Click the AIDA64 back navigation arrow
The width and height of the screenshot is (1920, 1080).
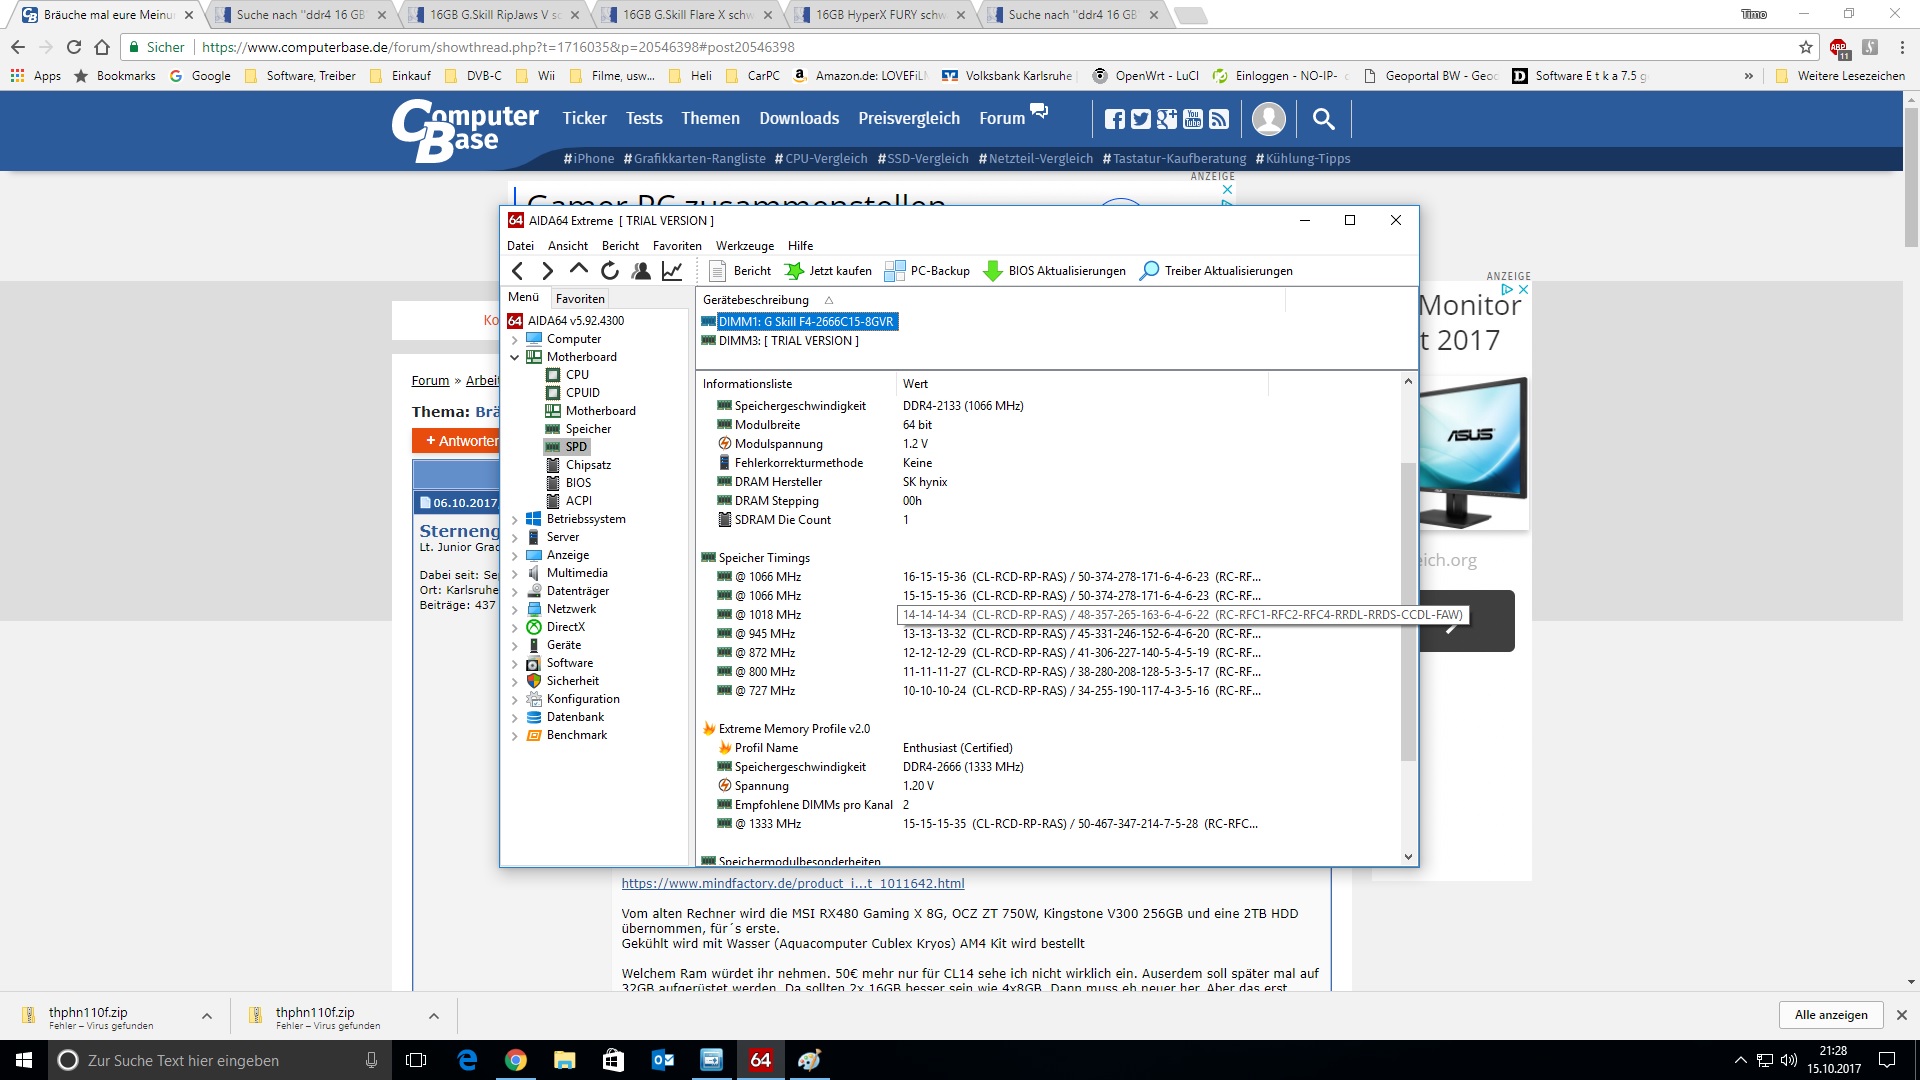click(x=517, y=271)
